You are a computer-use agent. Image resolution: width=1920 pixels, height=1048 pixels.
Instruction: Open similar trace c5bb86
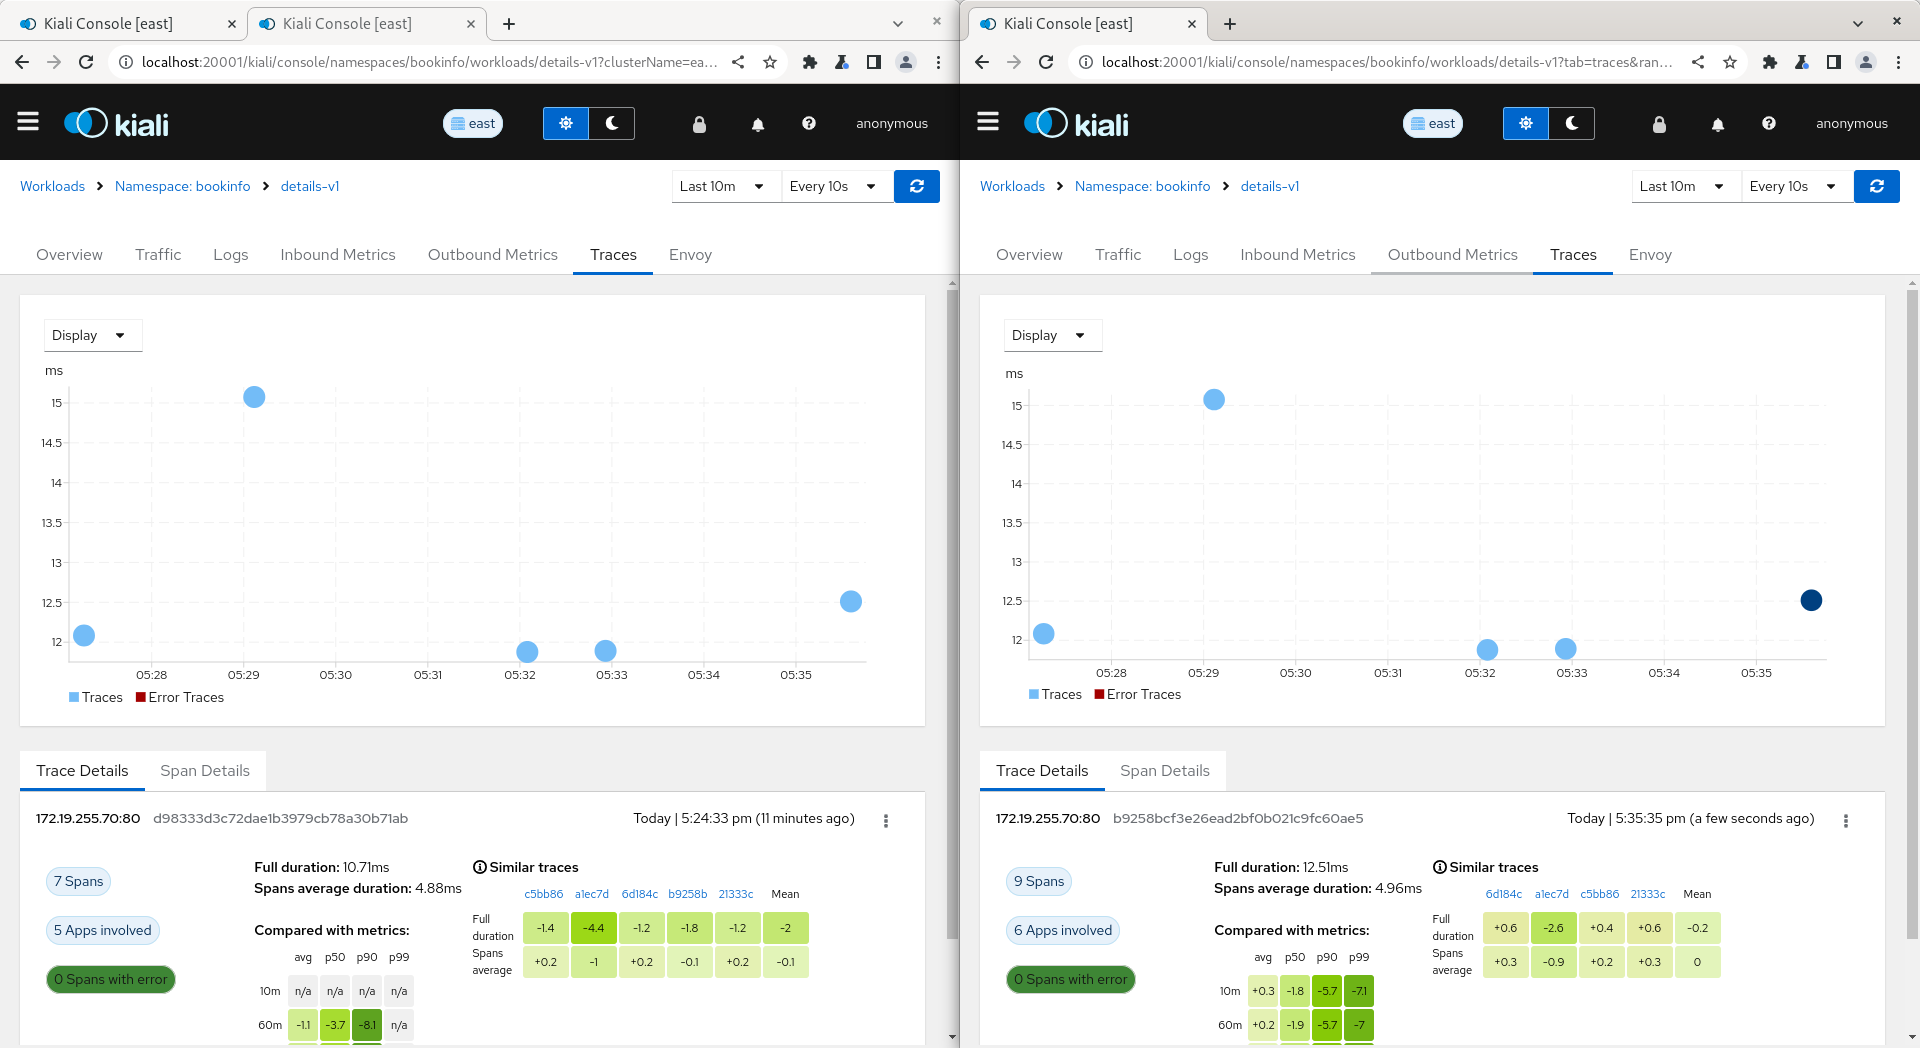543,894
